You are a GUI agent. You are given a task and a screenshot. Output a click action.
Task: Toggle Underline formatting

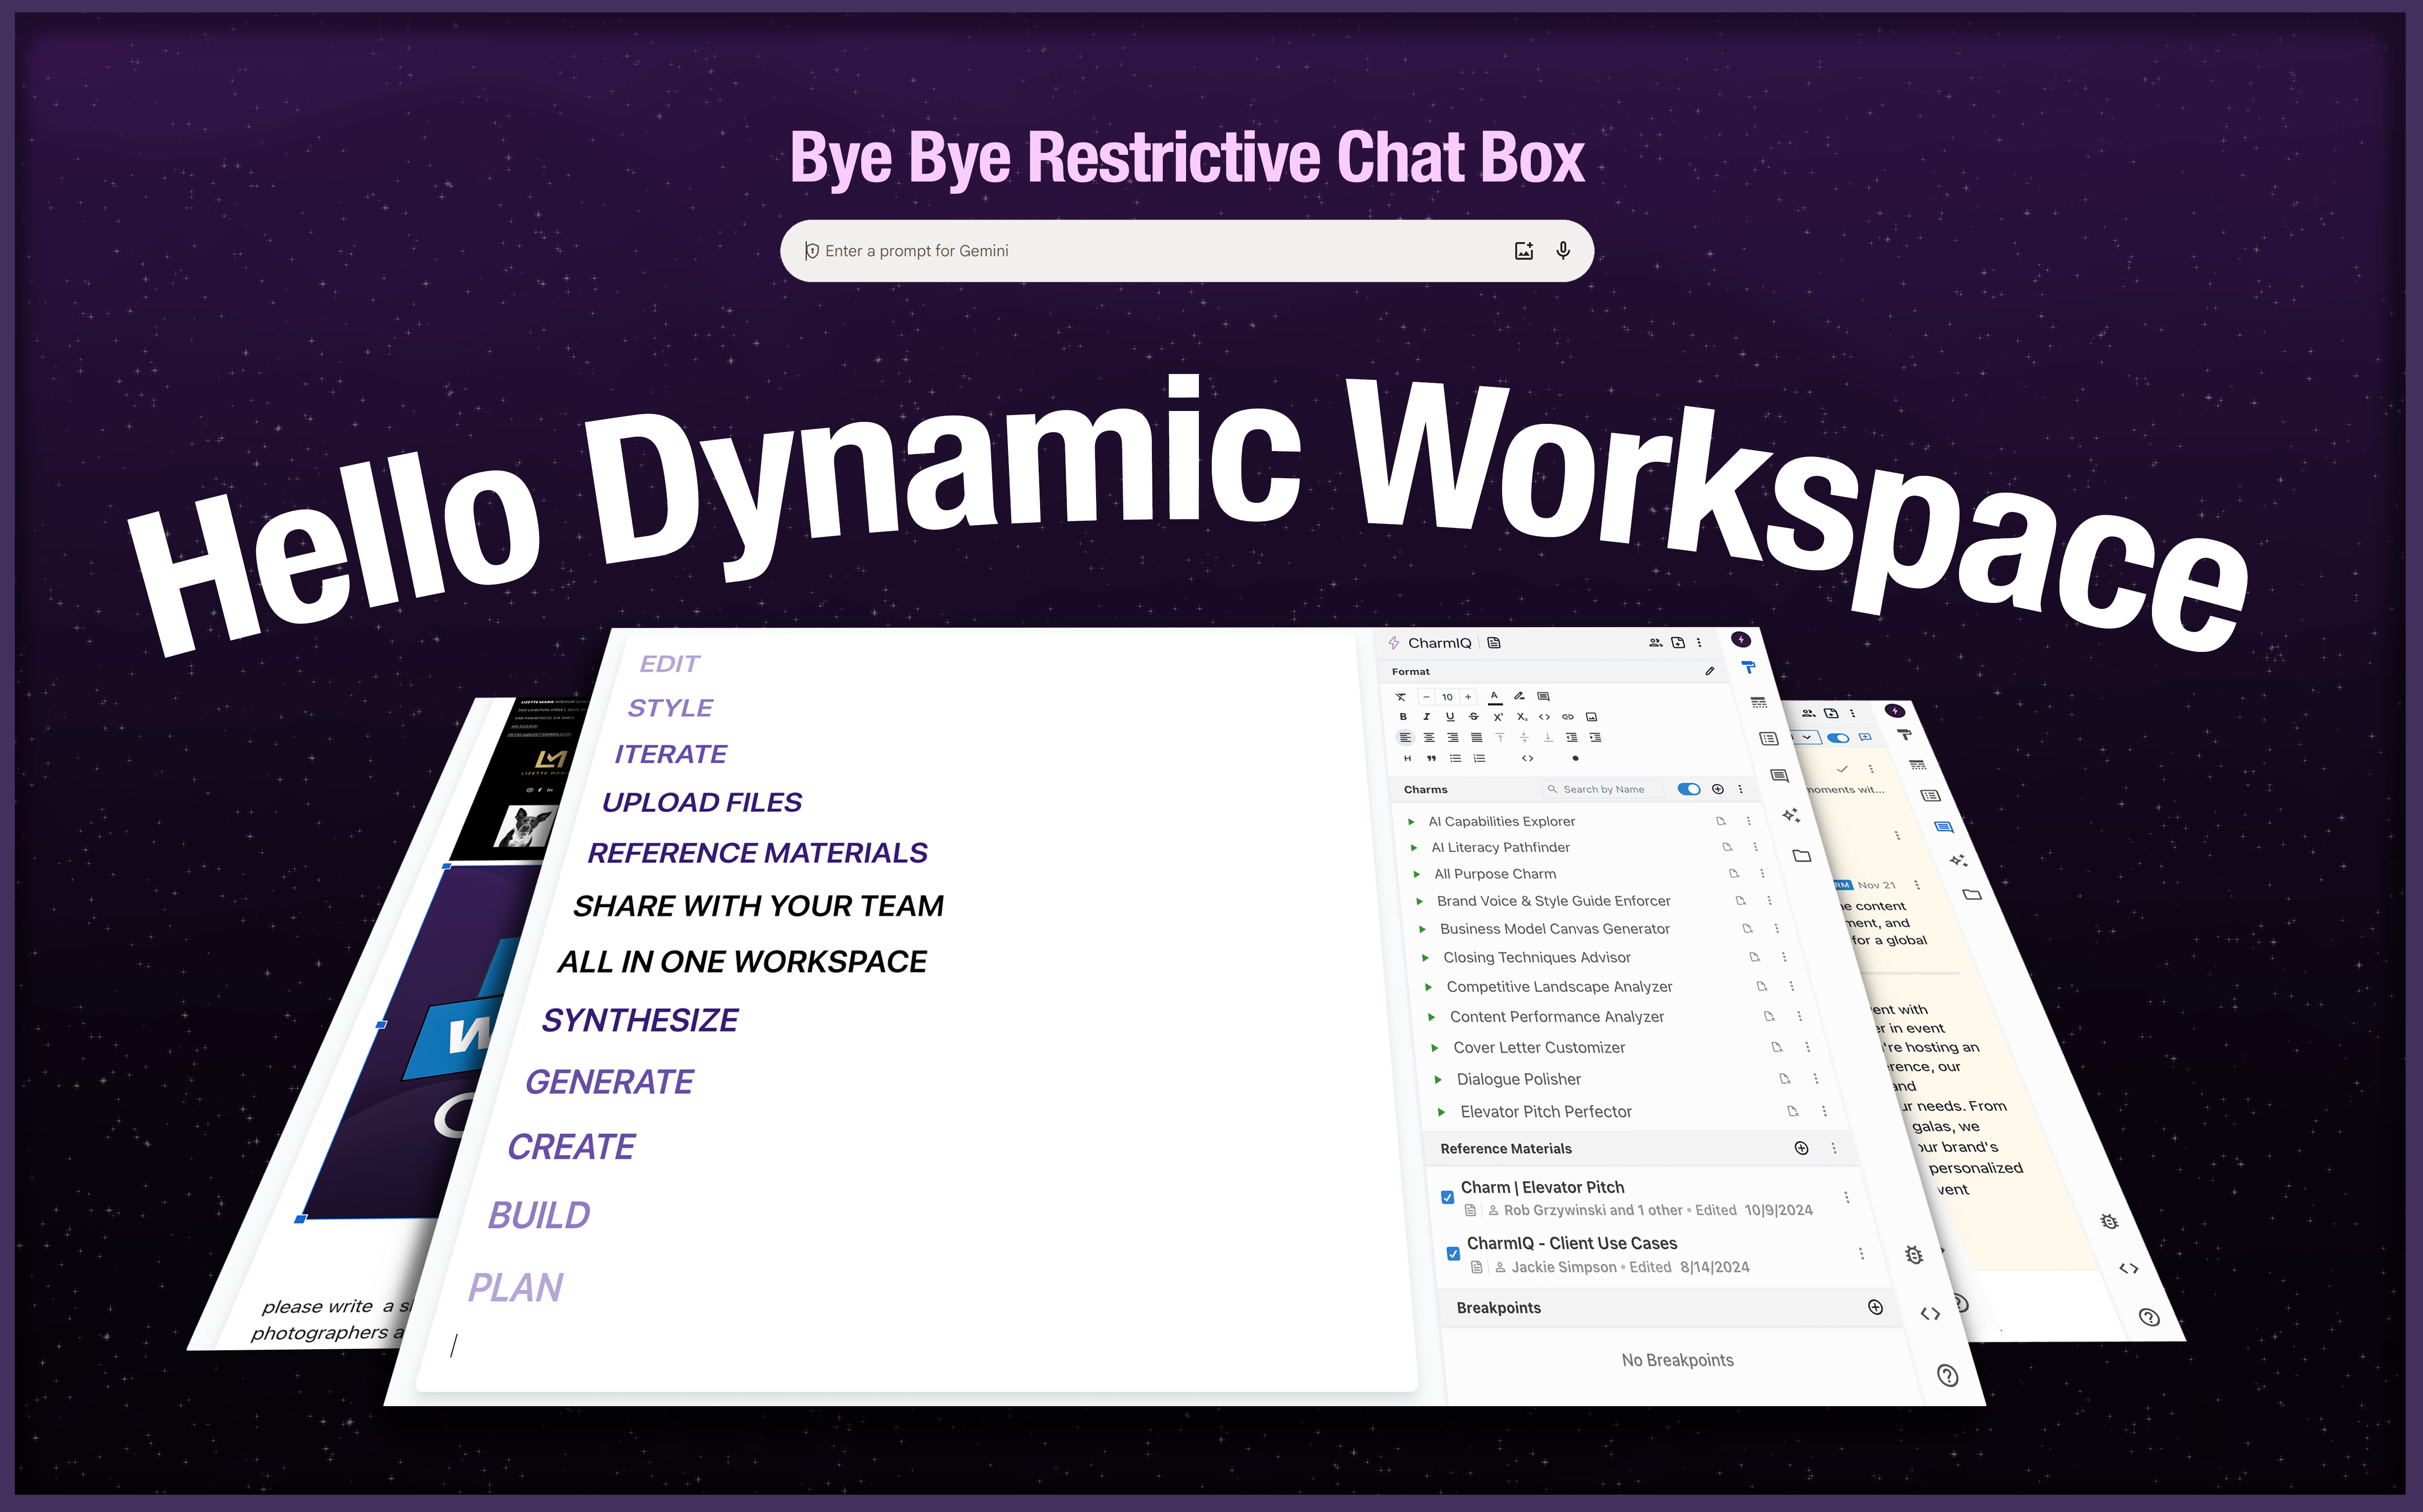[x=1450, y=717]
